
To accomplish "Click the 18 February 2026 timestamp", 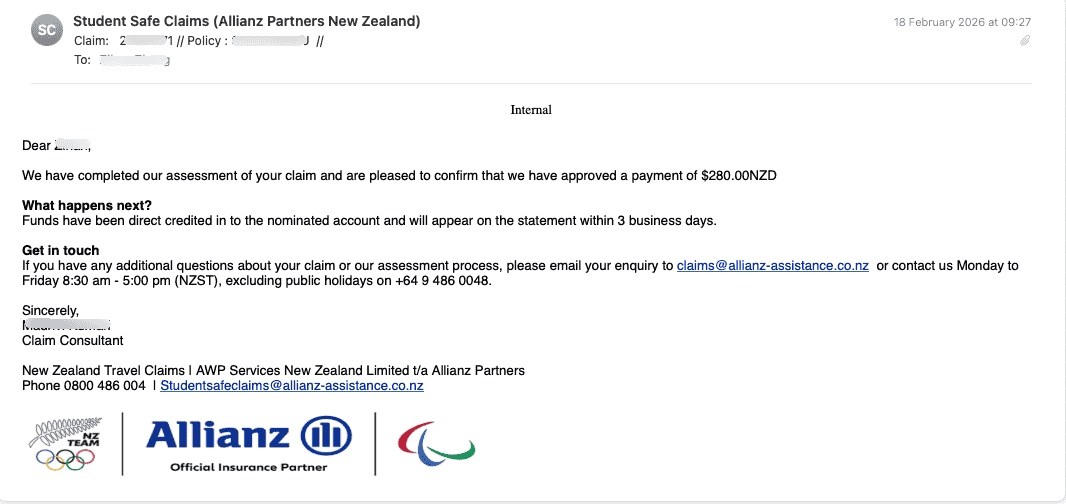I will click(x=961, y=22).
